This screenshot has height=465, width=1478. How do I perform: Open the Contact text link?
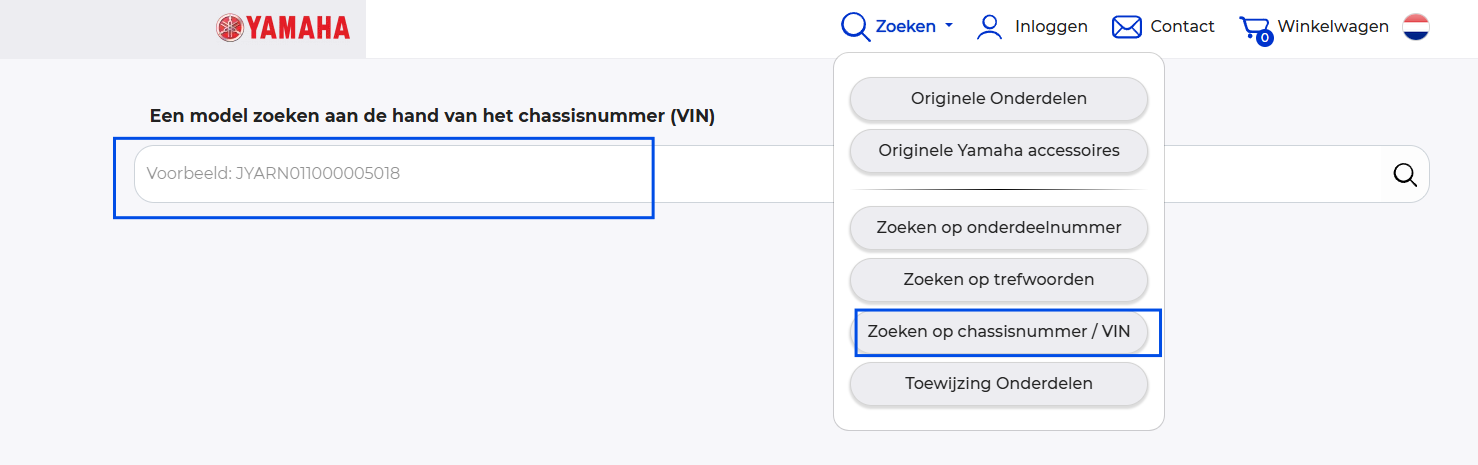tap(1182, 27)
